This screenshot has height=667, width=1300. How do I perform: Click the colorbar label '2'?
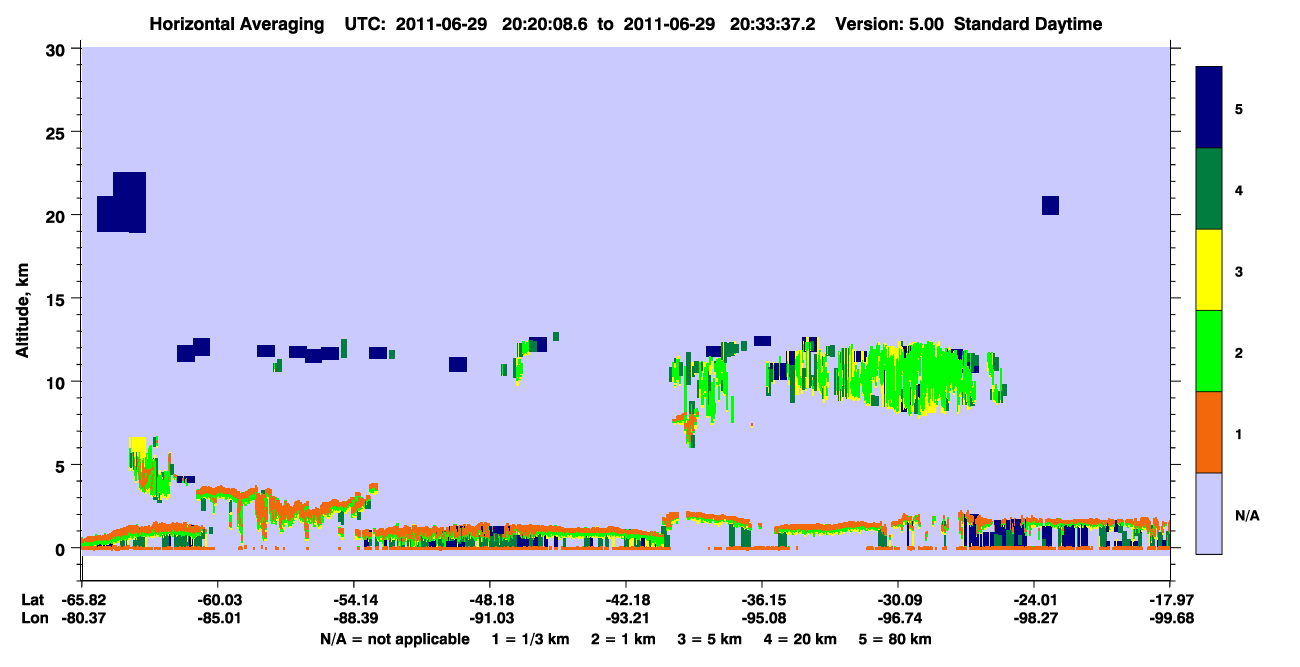(1239, 352)
